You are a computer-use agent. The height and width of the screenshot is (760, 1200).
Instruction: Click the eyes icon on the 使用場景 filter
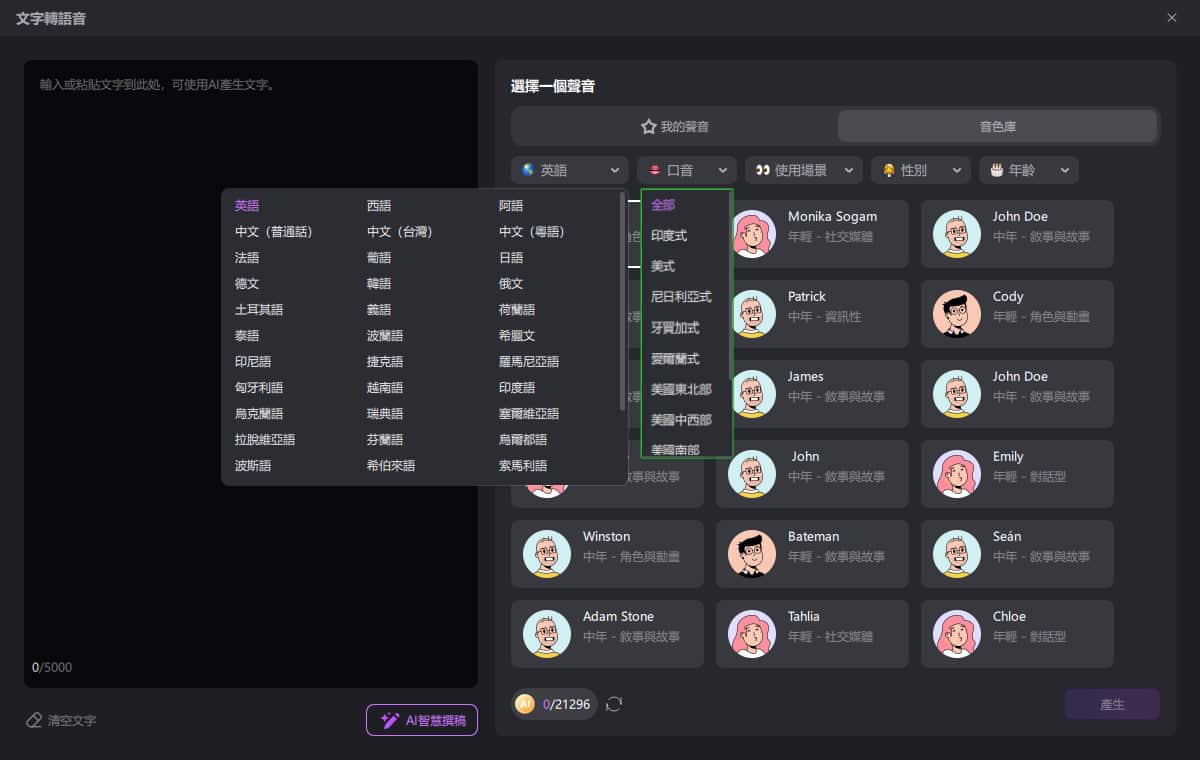pos(763,170)
